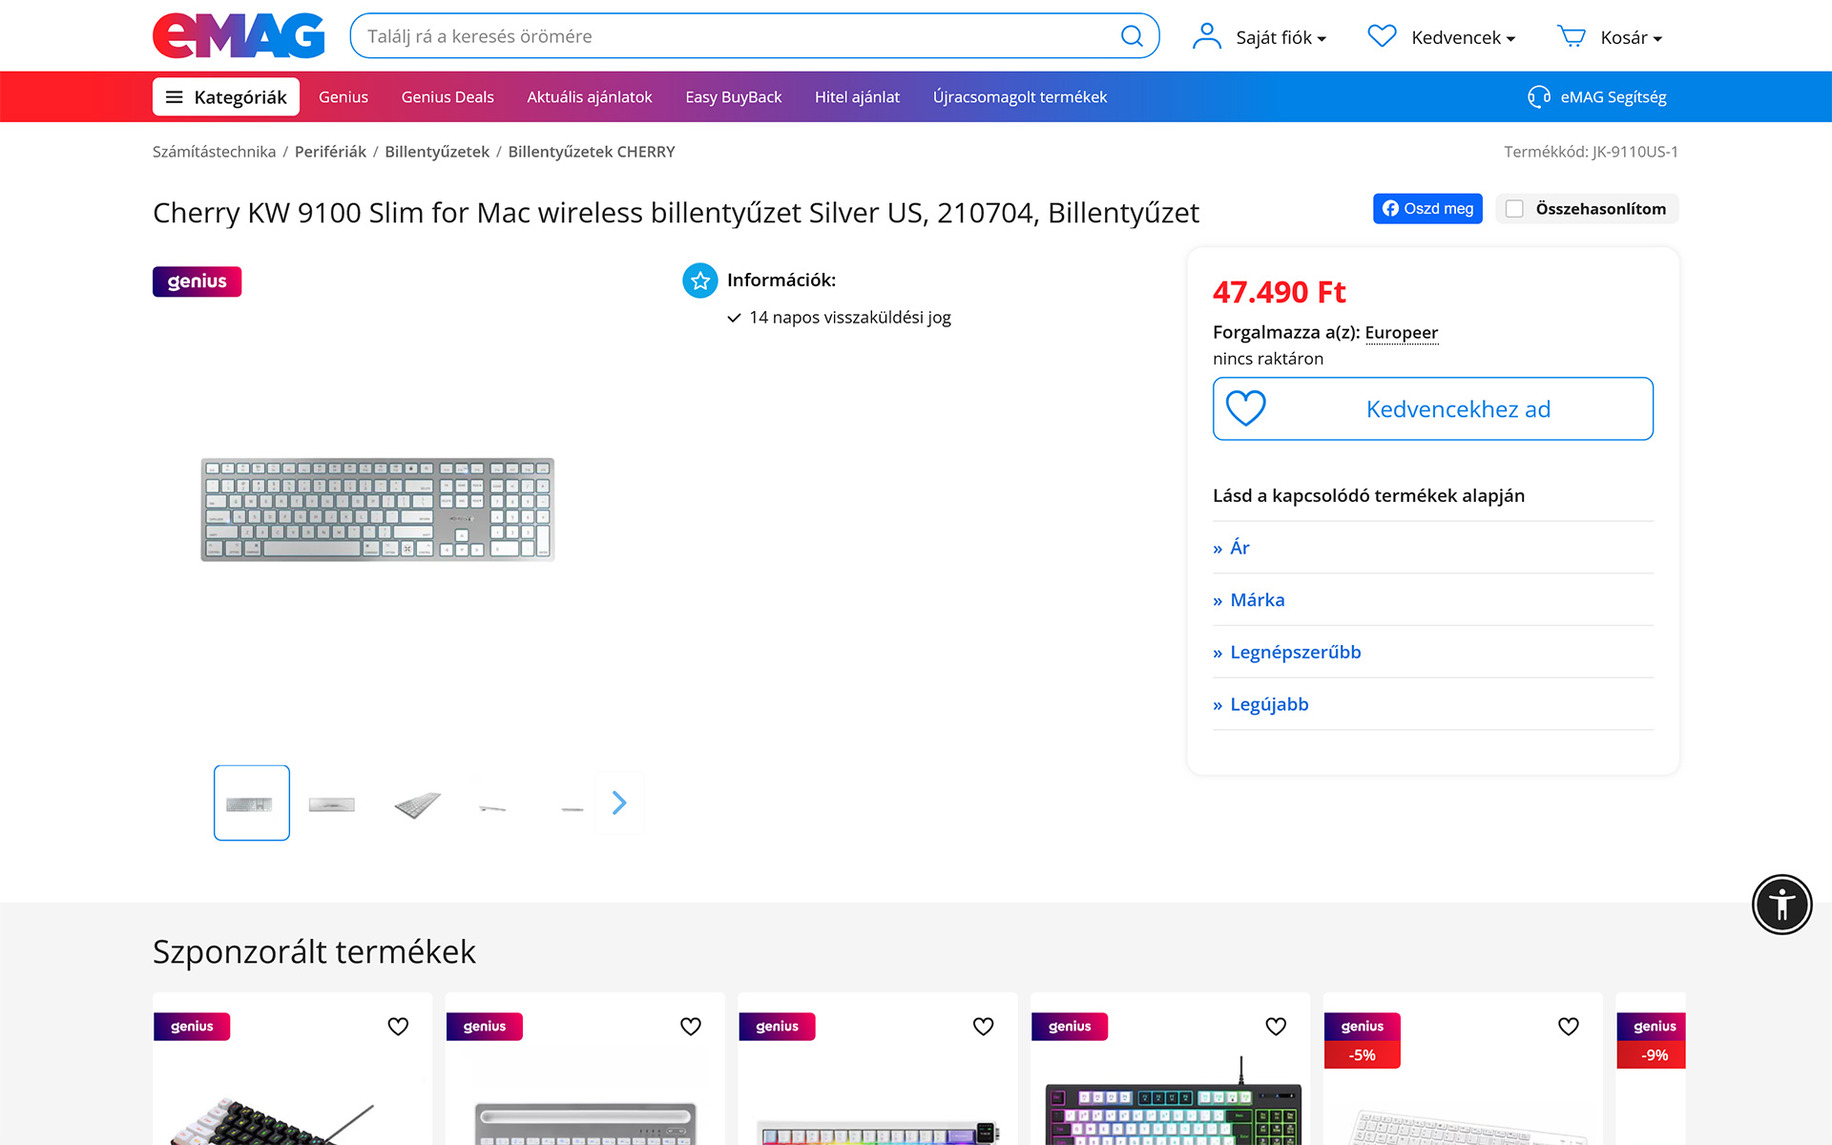
Task: Show next product thumbnails arrow
Action: point(619,803)
